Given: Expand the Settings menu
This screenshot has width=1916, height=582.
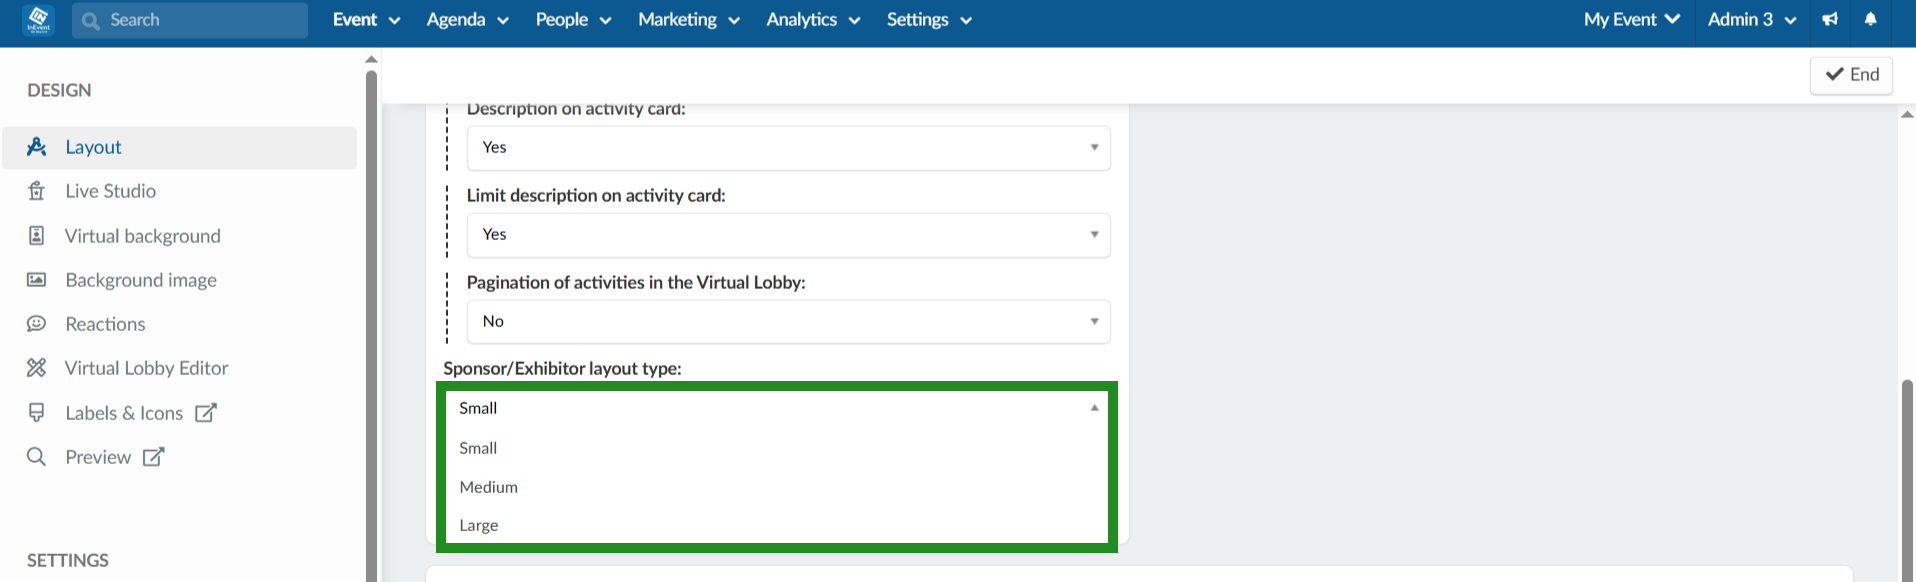Looking at the screenshot, I should [929, 20].
